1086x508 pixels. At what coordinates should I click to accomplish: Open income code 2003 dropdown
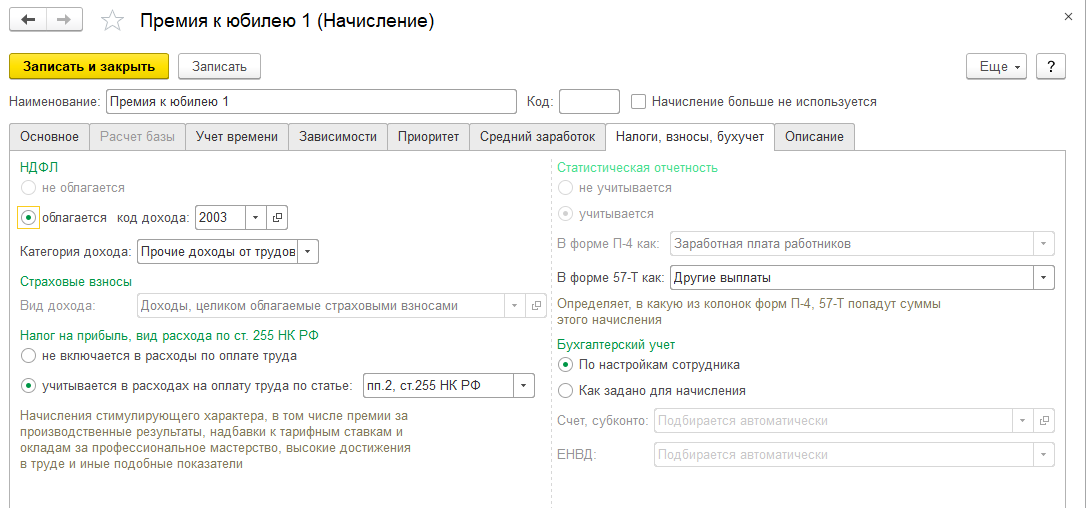click(x=255, y=217)
